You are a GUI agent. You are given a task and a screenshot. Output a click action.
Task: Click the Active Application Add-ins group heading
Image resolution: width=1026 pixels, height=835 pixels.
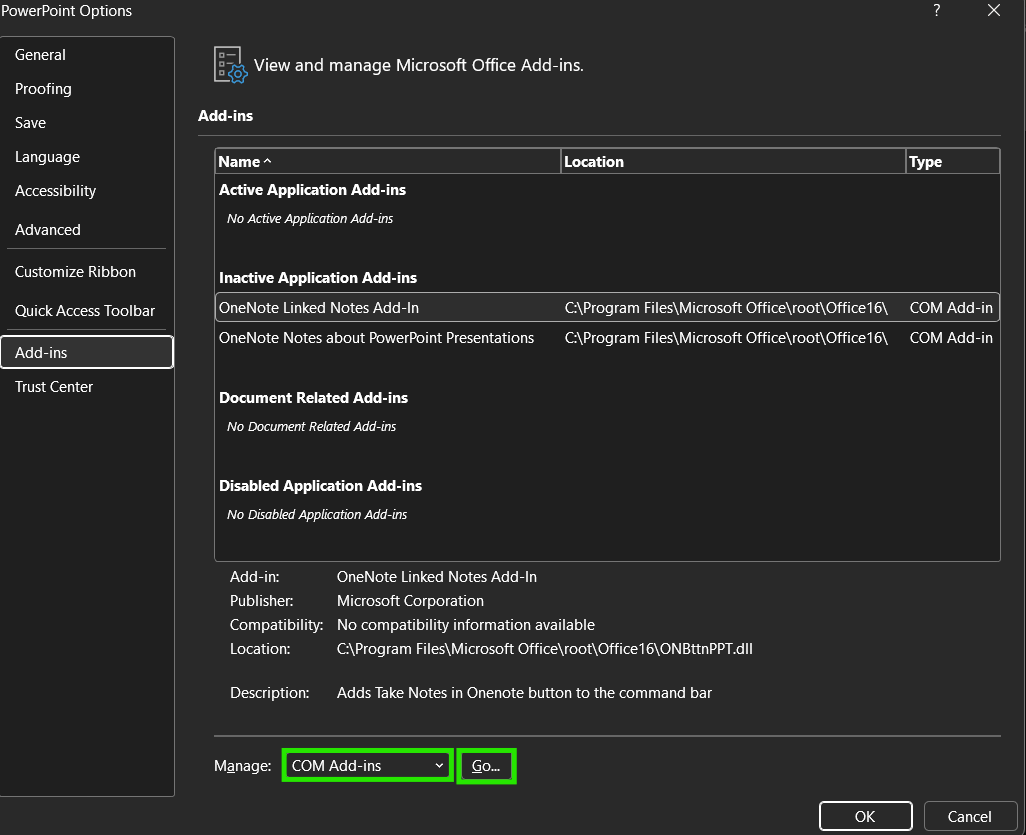312,190
